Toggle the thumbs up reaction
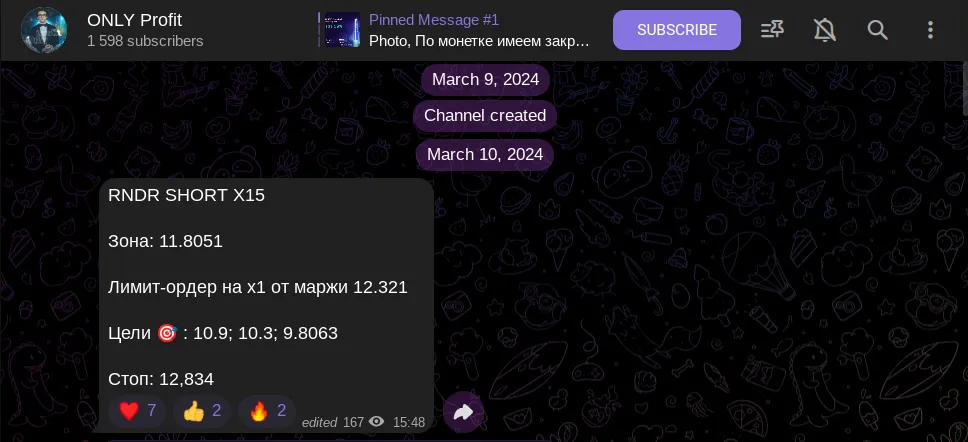 pos(202,411)
